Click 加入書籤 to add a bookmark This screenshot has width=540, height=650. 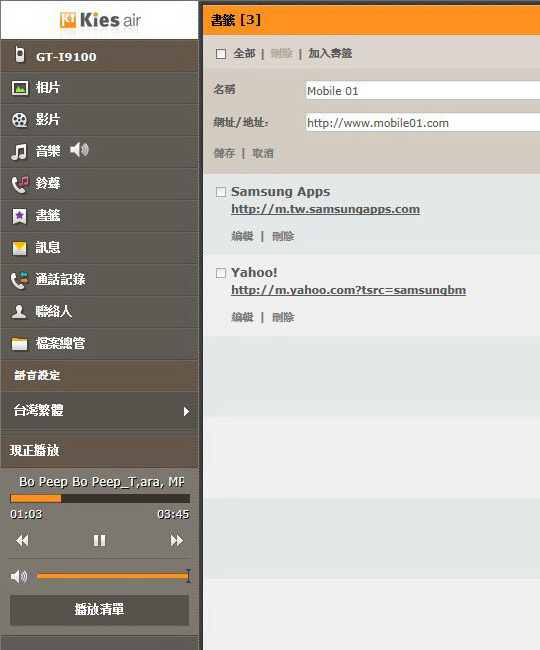[x=330, y=53]
